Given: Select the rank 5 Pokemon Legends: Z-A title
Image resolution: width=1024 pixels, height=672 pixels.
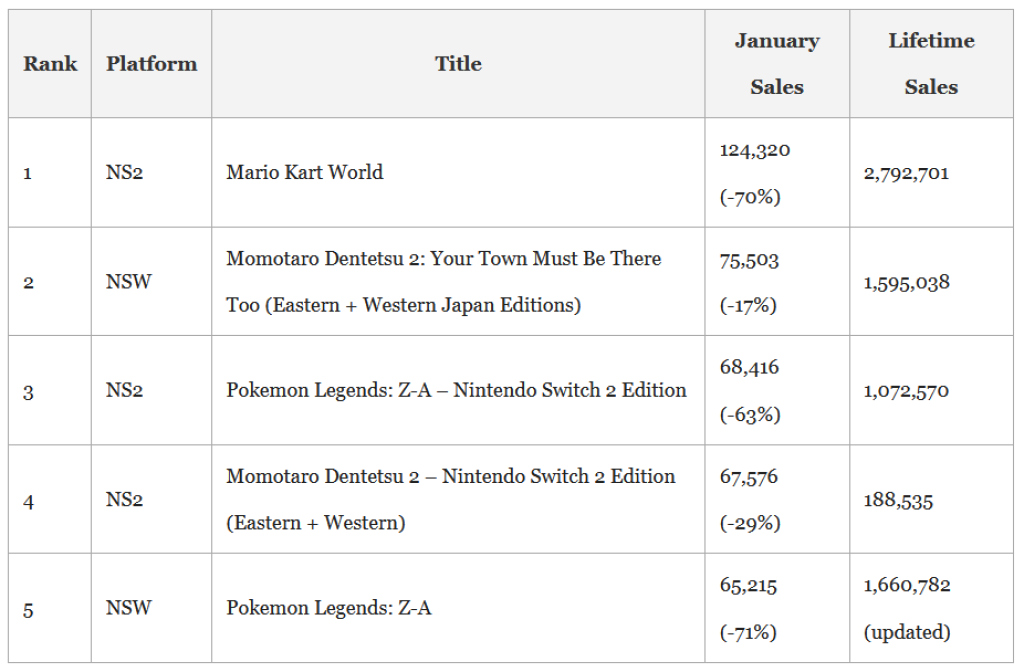Looking at the screenshot, I should point(329,608).
